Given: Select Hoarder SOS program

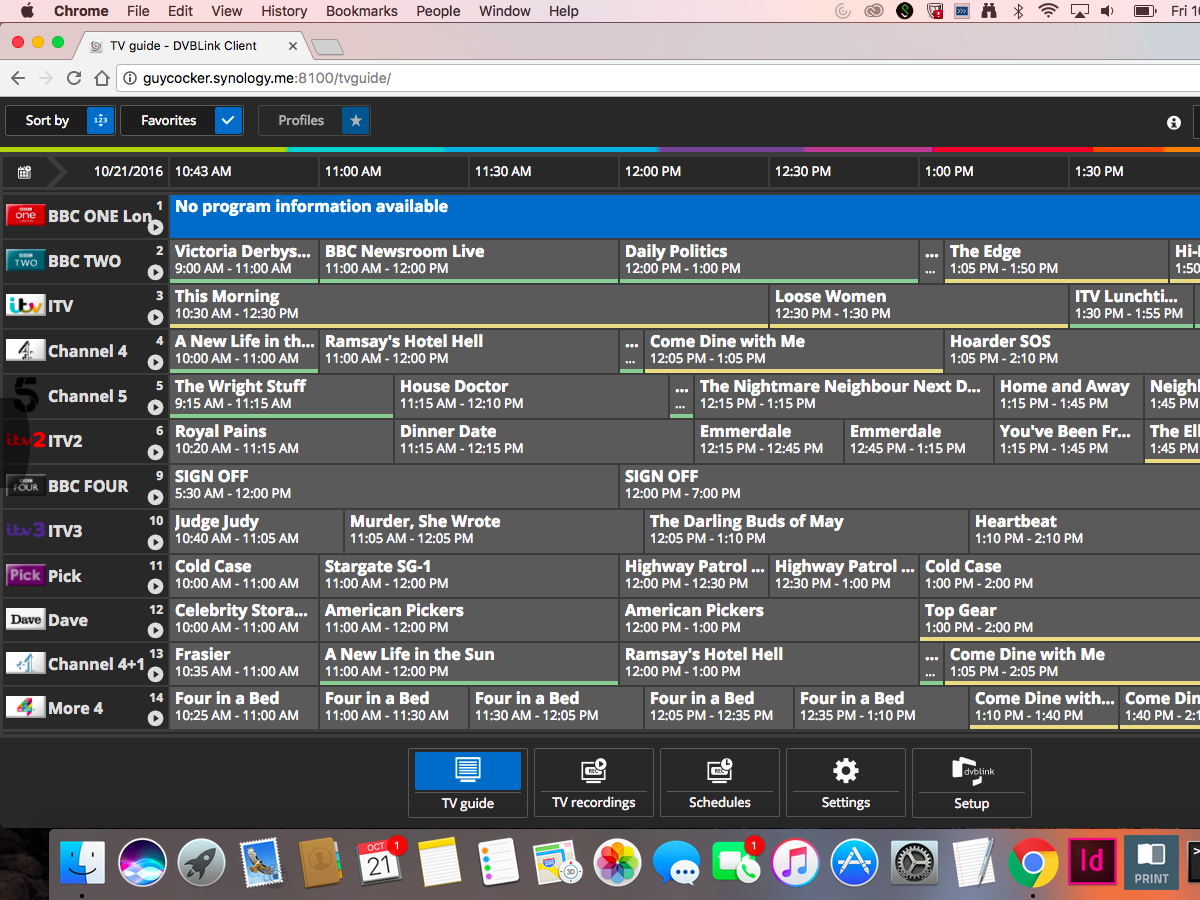Looking at the screenshot, I should coord(1072,350).
